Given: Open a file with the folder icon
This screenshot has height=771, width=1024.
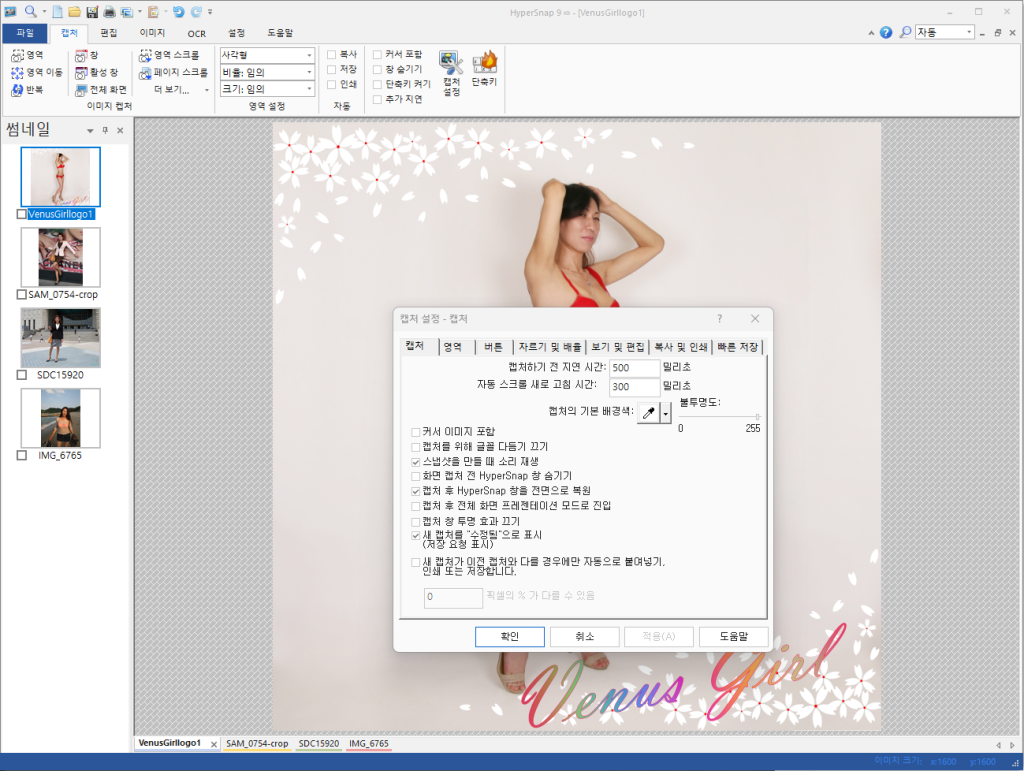Looking at the screenshot, I should coord(74,12).
